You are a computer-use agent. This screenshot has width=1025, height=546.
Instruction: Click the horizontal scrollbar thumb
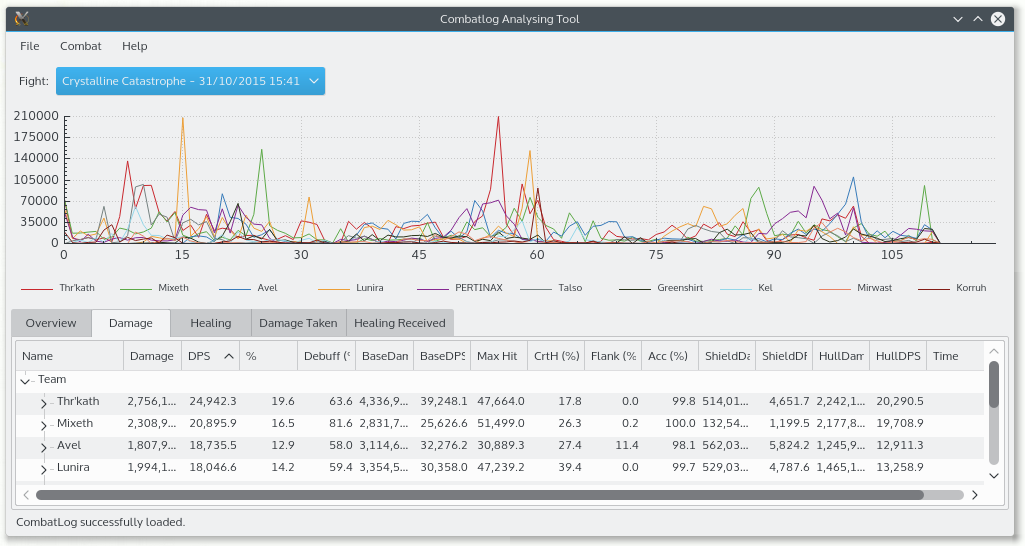480,495
